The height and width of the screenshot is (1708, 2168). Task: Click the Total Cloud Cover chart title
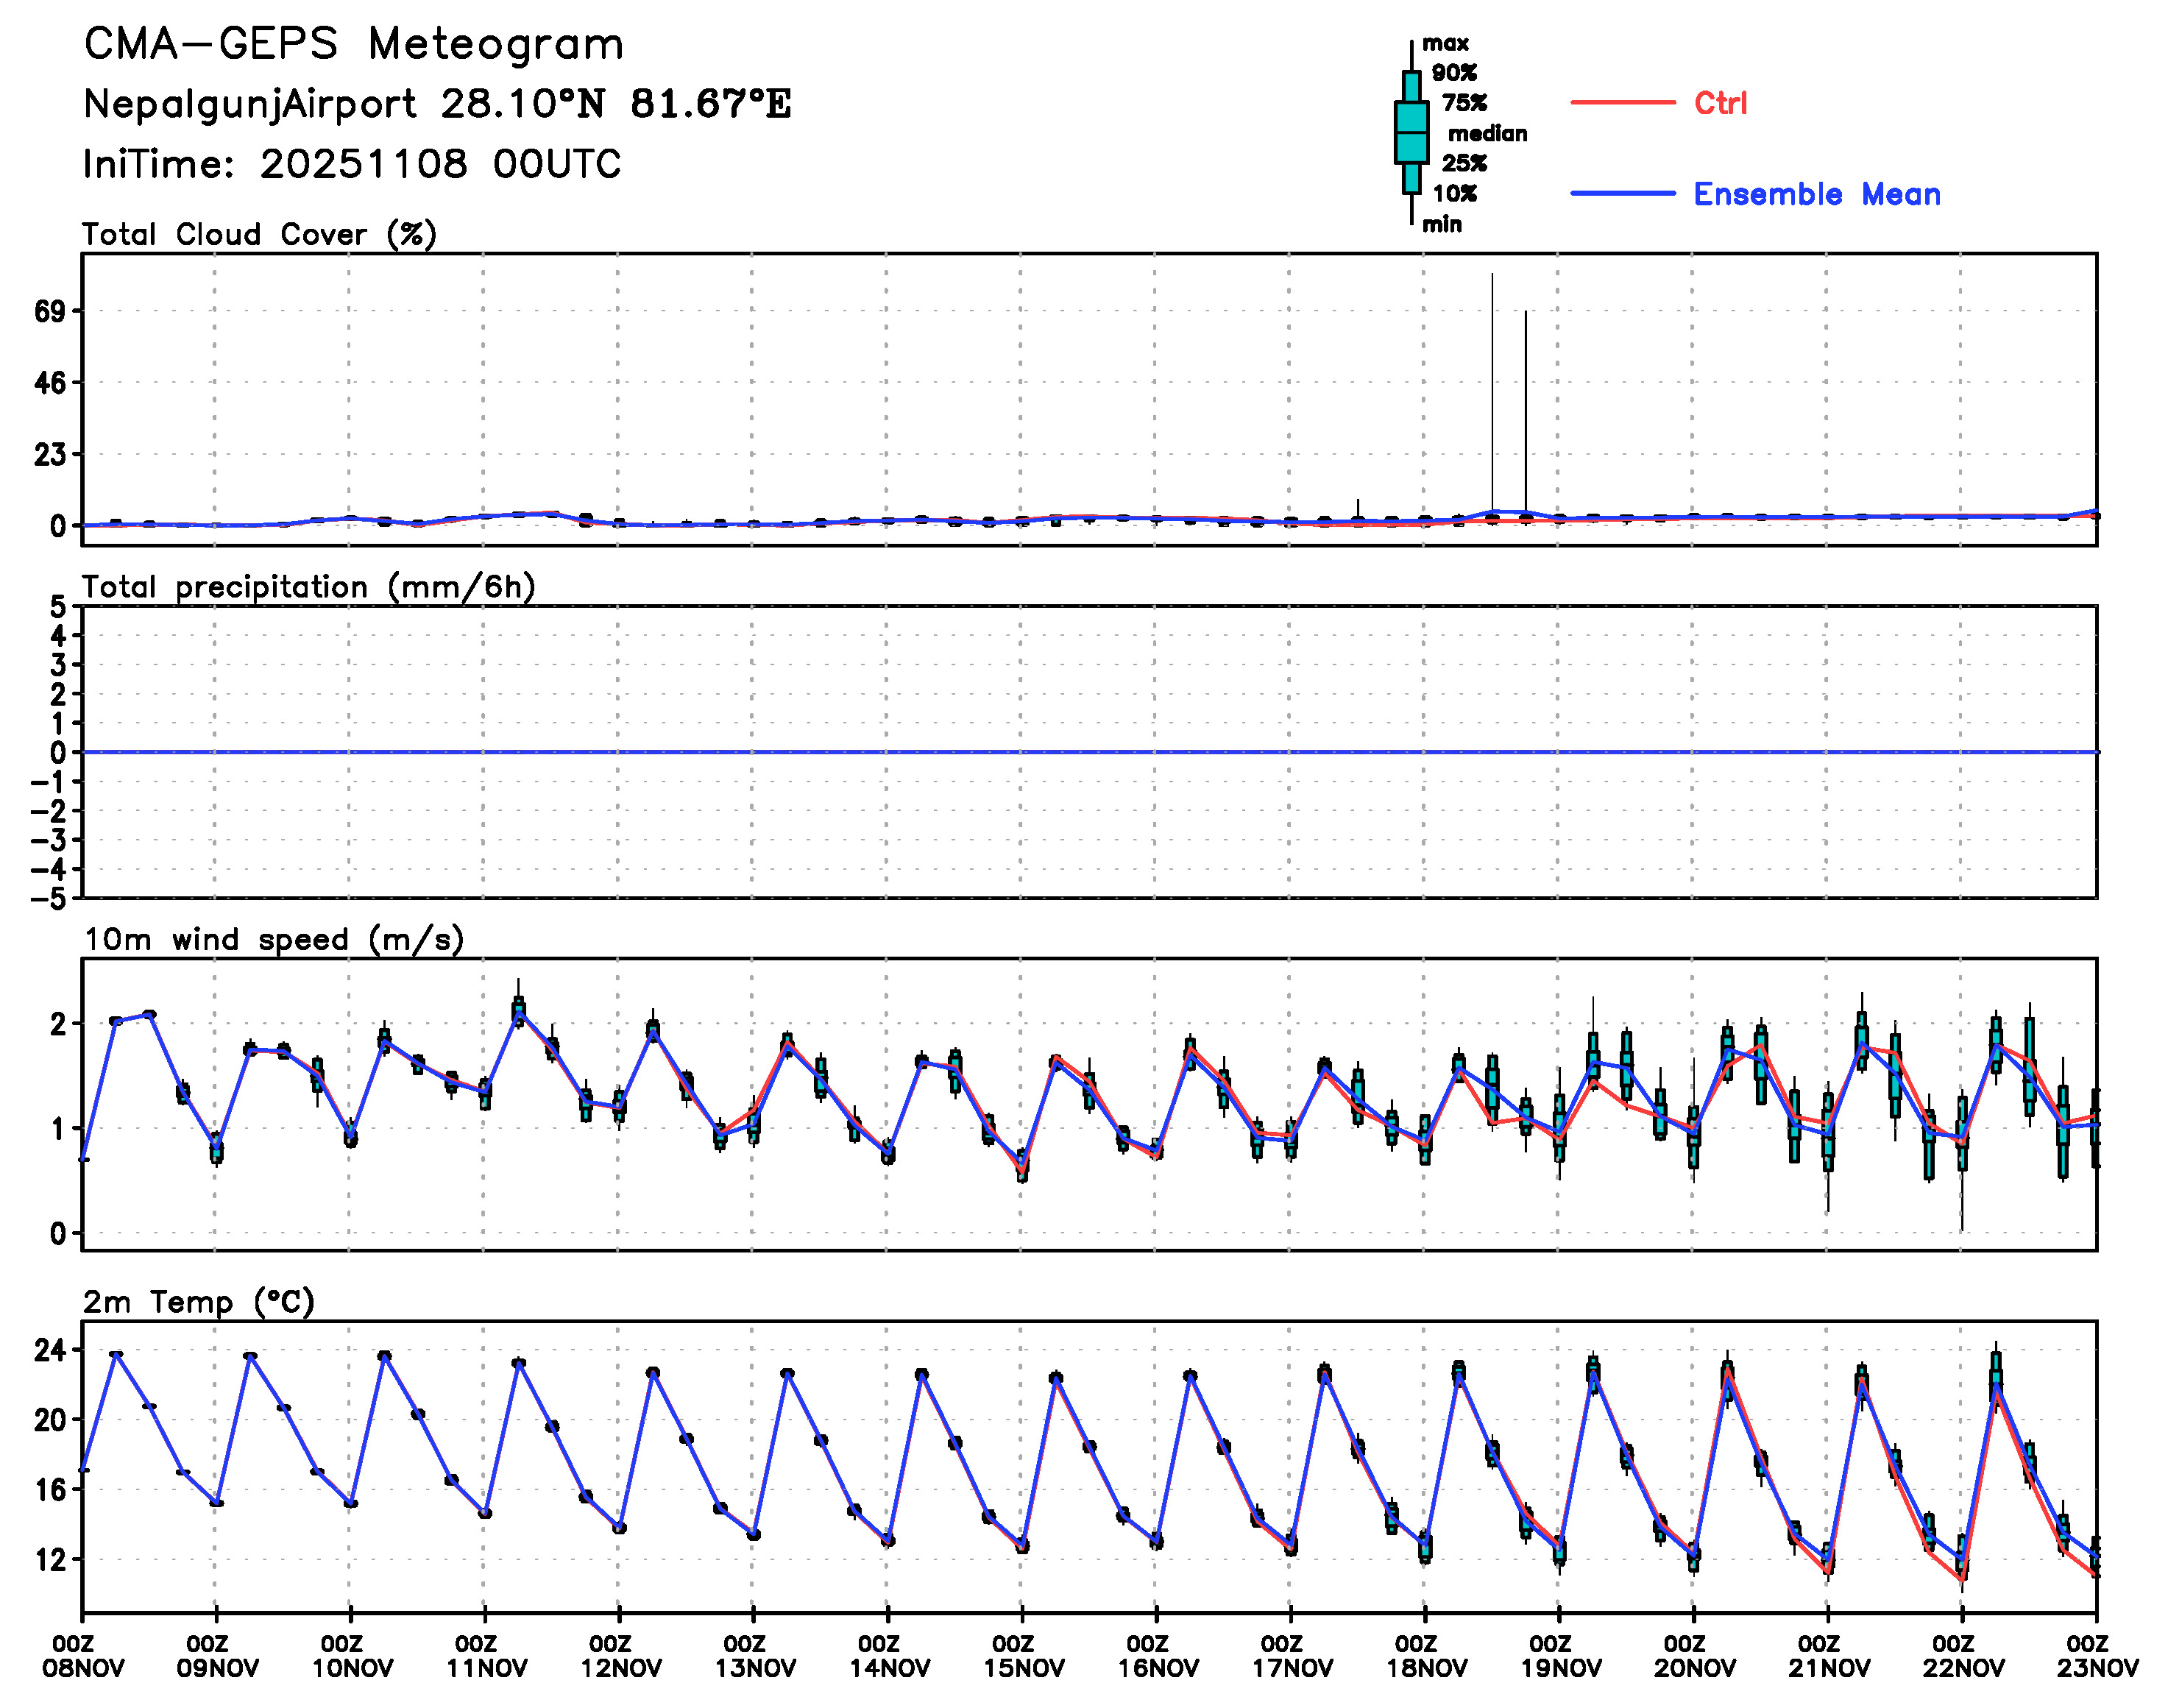coord(259,234)
